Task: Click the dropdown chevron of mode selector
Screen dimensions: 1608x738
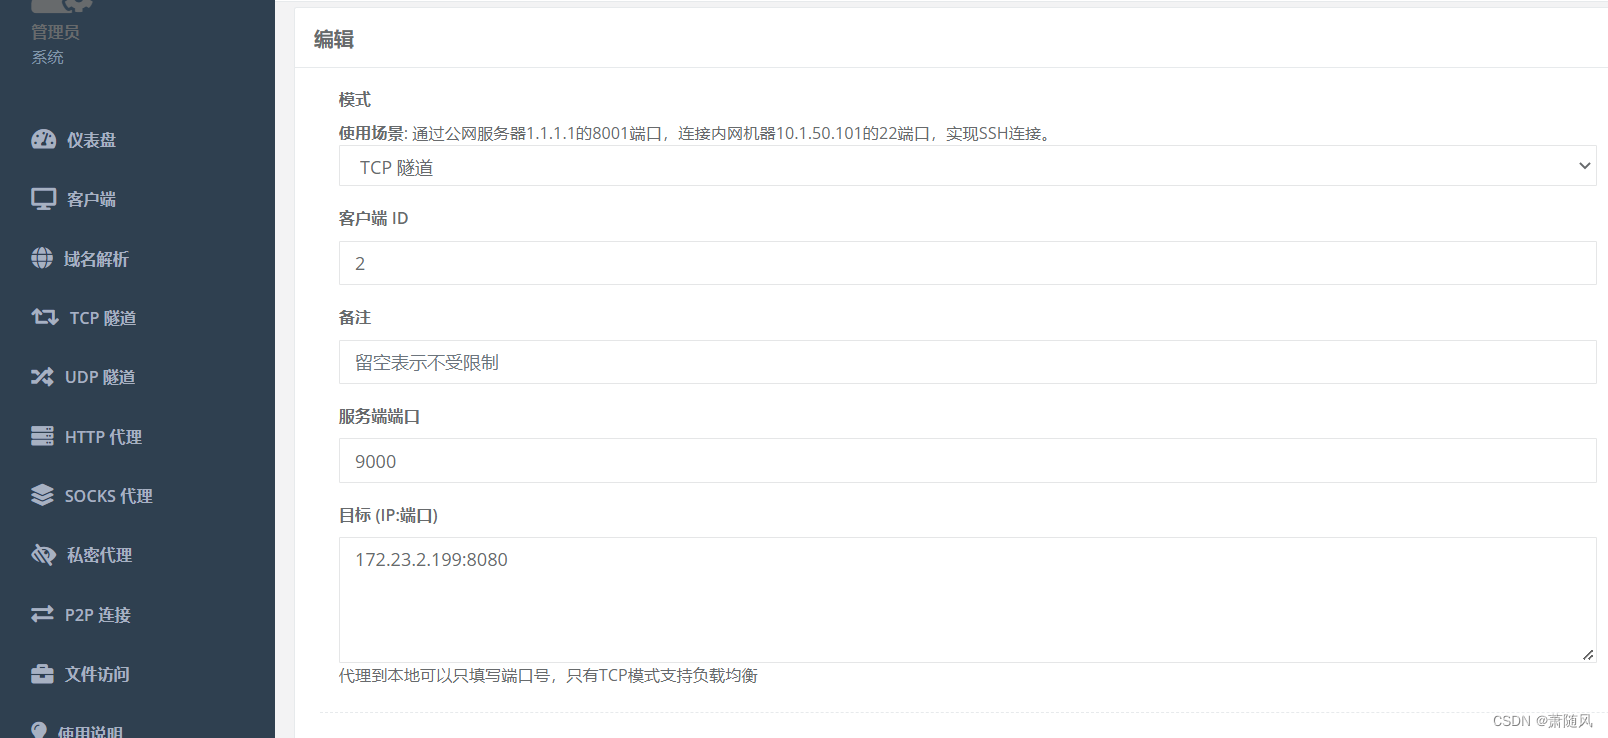Action: pyautogui.click(x=1584, y=166)
